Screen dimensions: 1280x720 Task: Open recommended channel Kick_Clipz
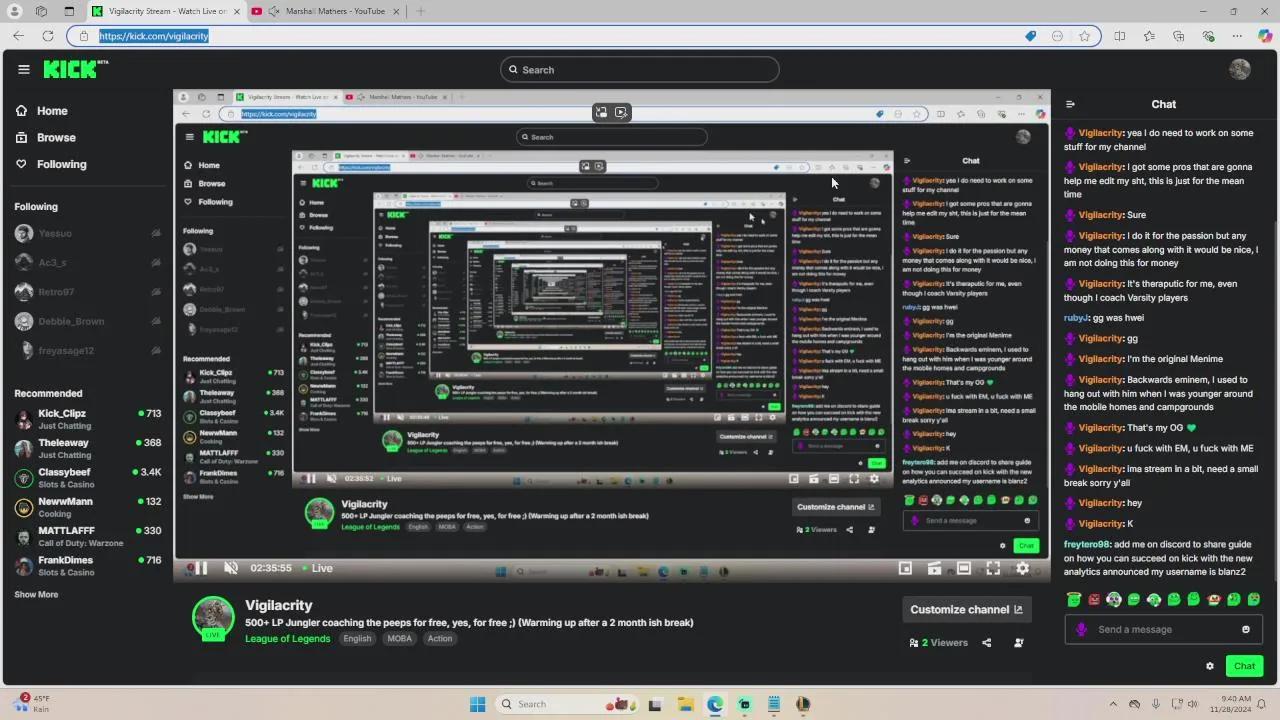88,419
